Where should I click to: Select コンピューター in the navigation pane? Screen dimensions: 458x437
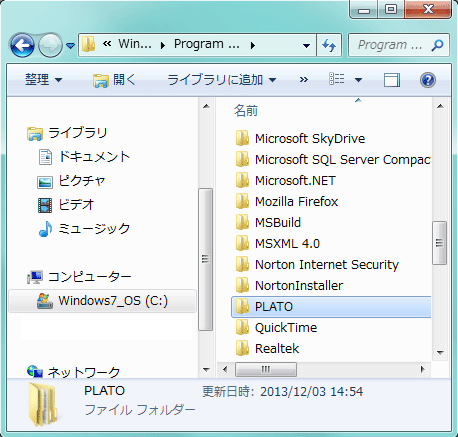click(x=79, y=277)
